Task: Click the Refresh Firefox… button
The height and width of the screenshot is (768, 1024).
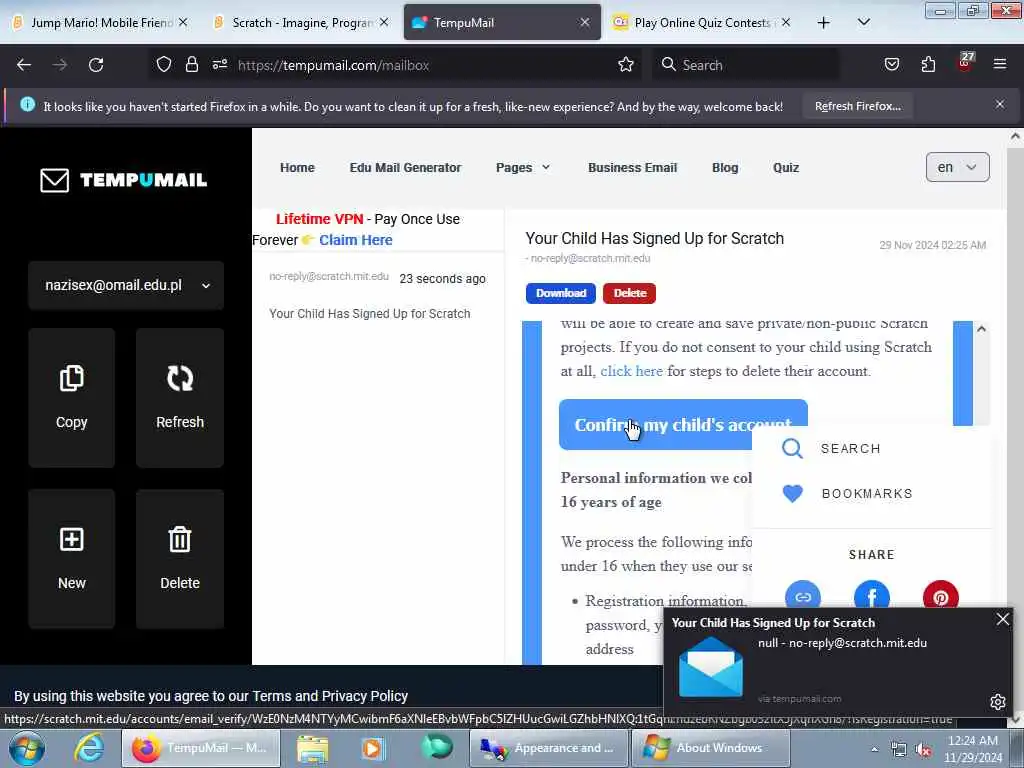Action: click(857, 106)
